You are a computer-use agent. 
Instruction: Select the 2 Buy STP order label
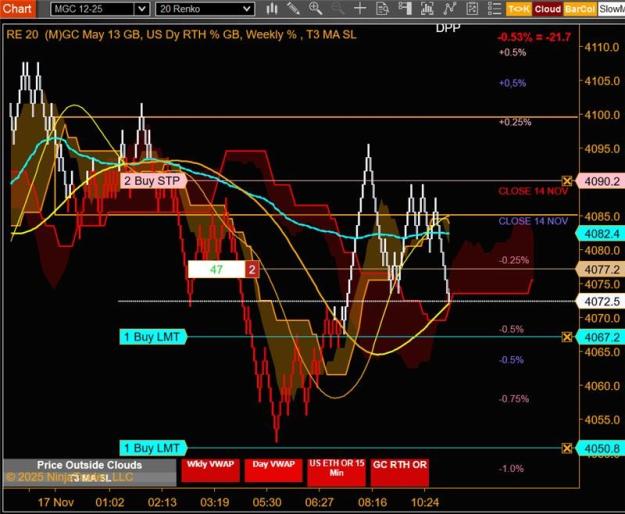point(153,181)
